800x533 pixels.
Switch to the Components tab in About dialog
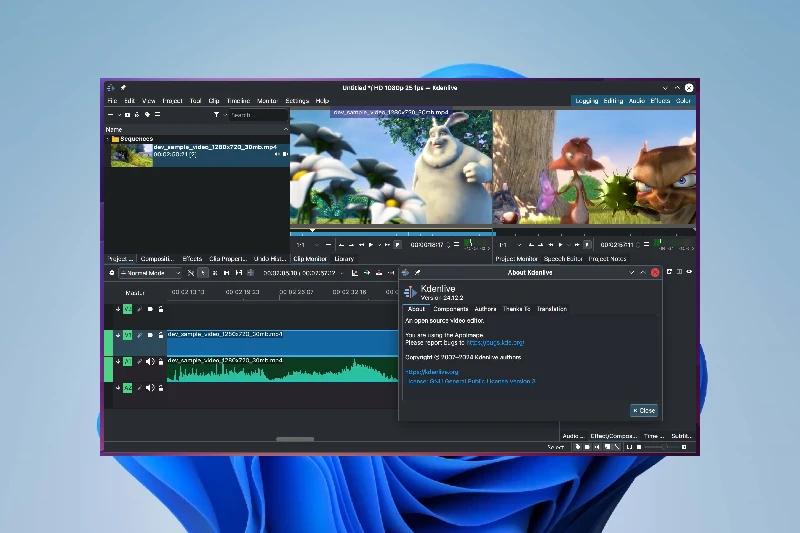(451, 309)
